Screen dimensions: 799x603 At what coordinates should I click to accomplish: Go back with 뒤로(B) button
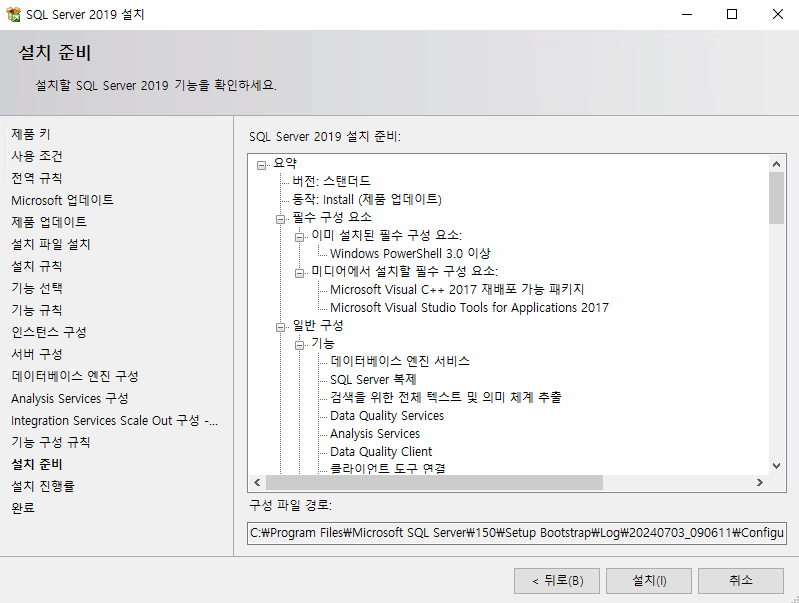coord(557,581)
